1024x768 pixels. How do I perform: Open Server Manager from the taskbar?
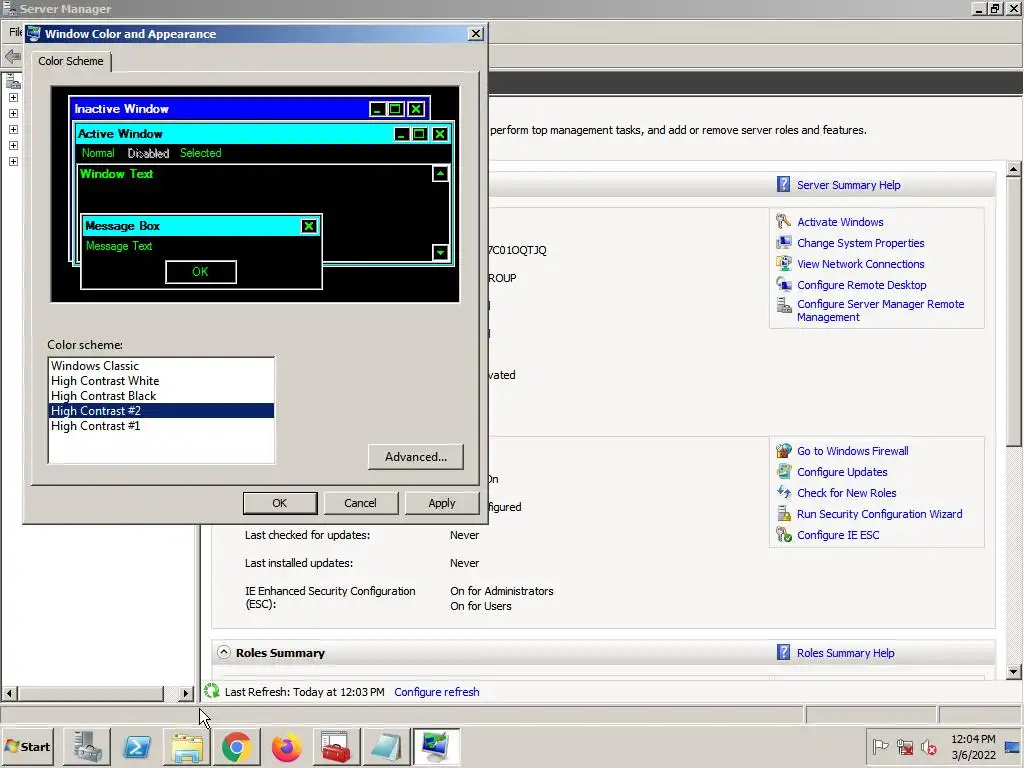coord(87,746)
